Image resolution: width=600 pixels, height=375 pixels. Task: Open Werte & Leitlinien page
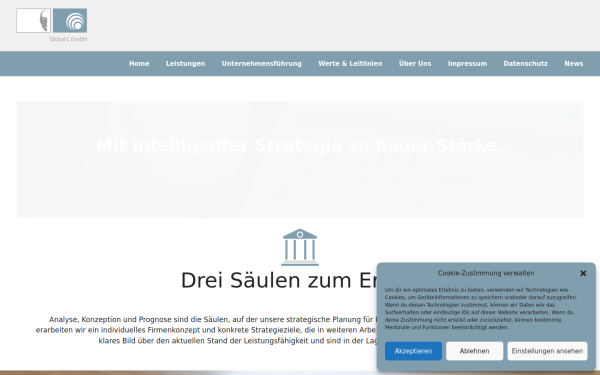coord(350,64)
